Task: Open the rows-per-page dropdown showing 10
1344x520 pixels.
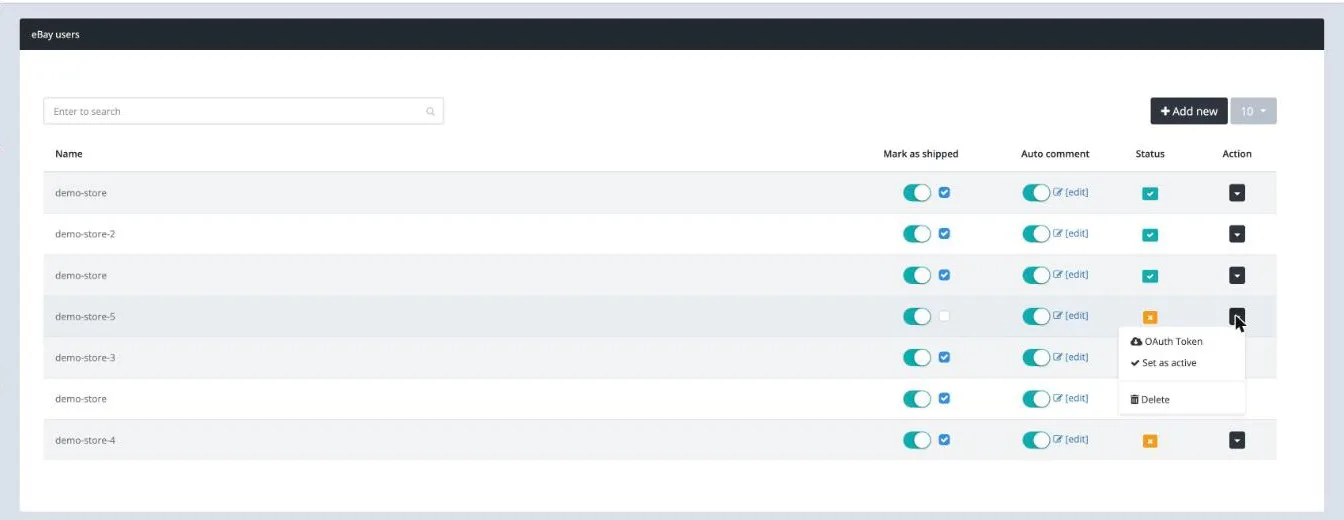Action: (1254, 111)
